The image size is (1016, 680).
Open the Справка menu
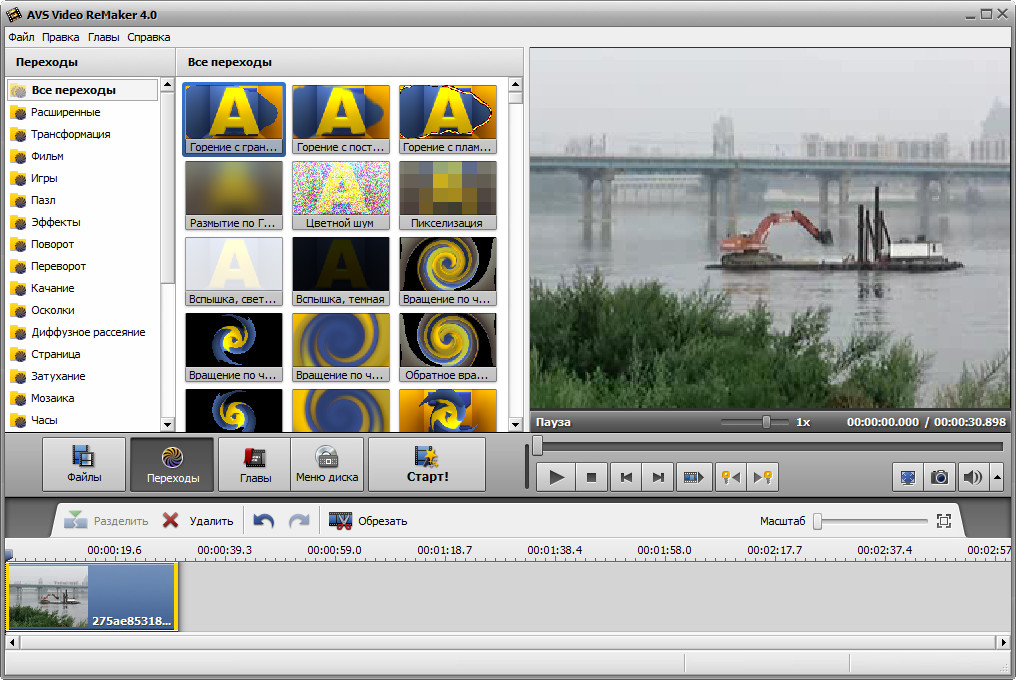pyautogui.click(x=149, y=37)
